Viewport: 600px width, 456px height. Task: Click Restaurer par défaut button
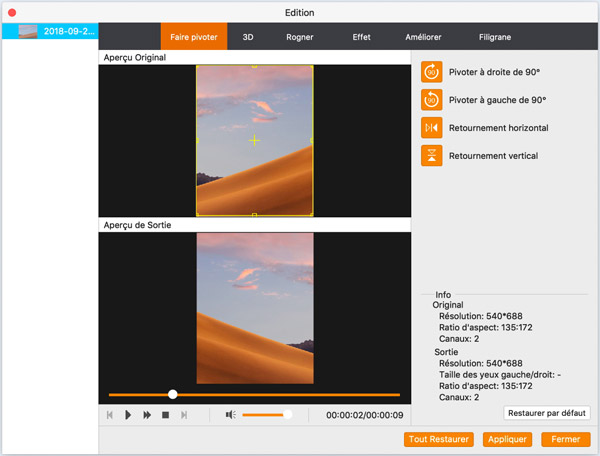pos(547,413)
